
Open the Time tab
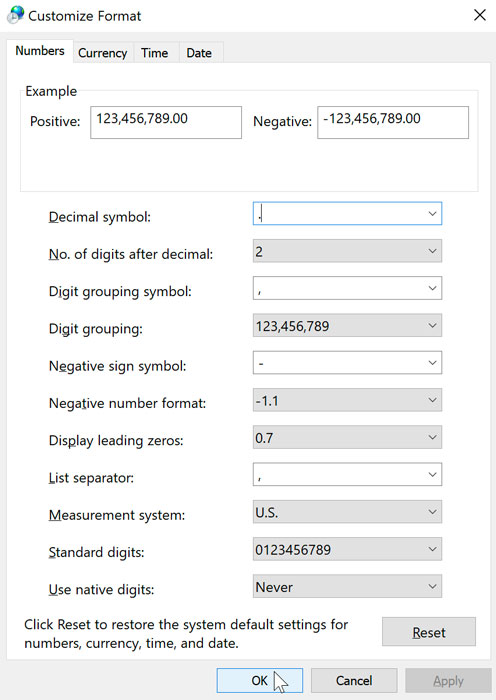coord(154,53)
